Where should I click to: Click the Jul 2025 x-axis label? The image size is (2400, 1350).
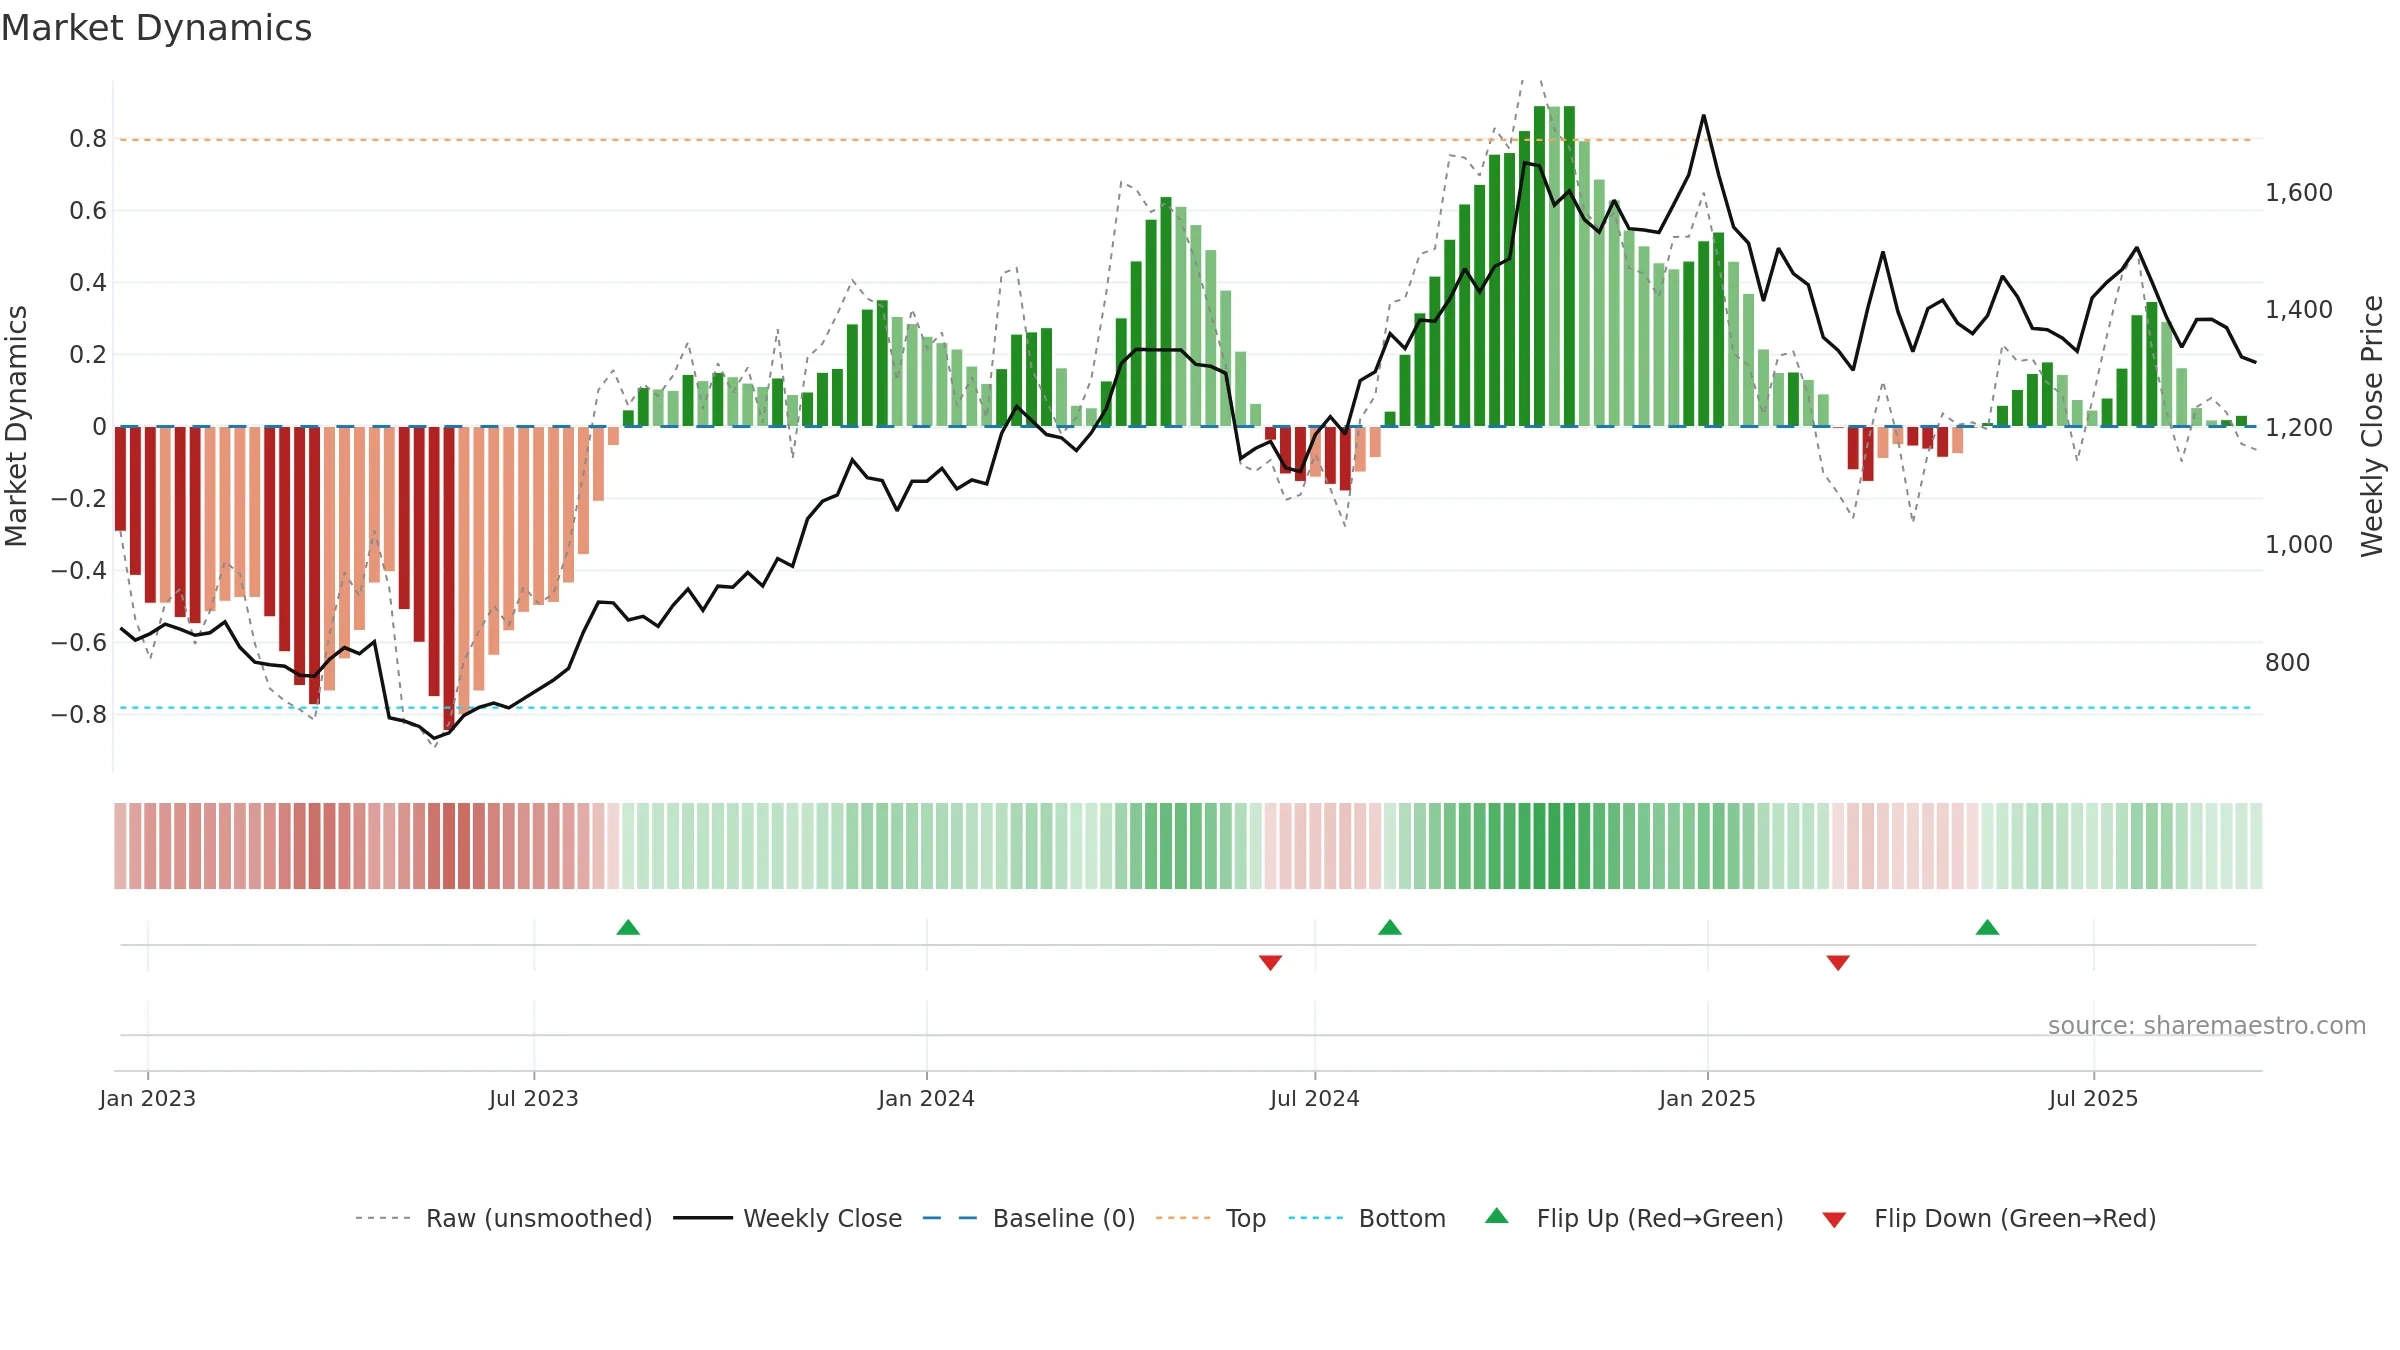[x=2094, y=1098]
